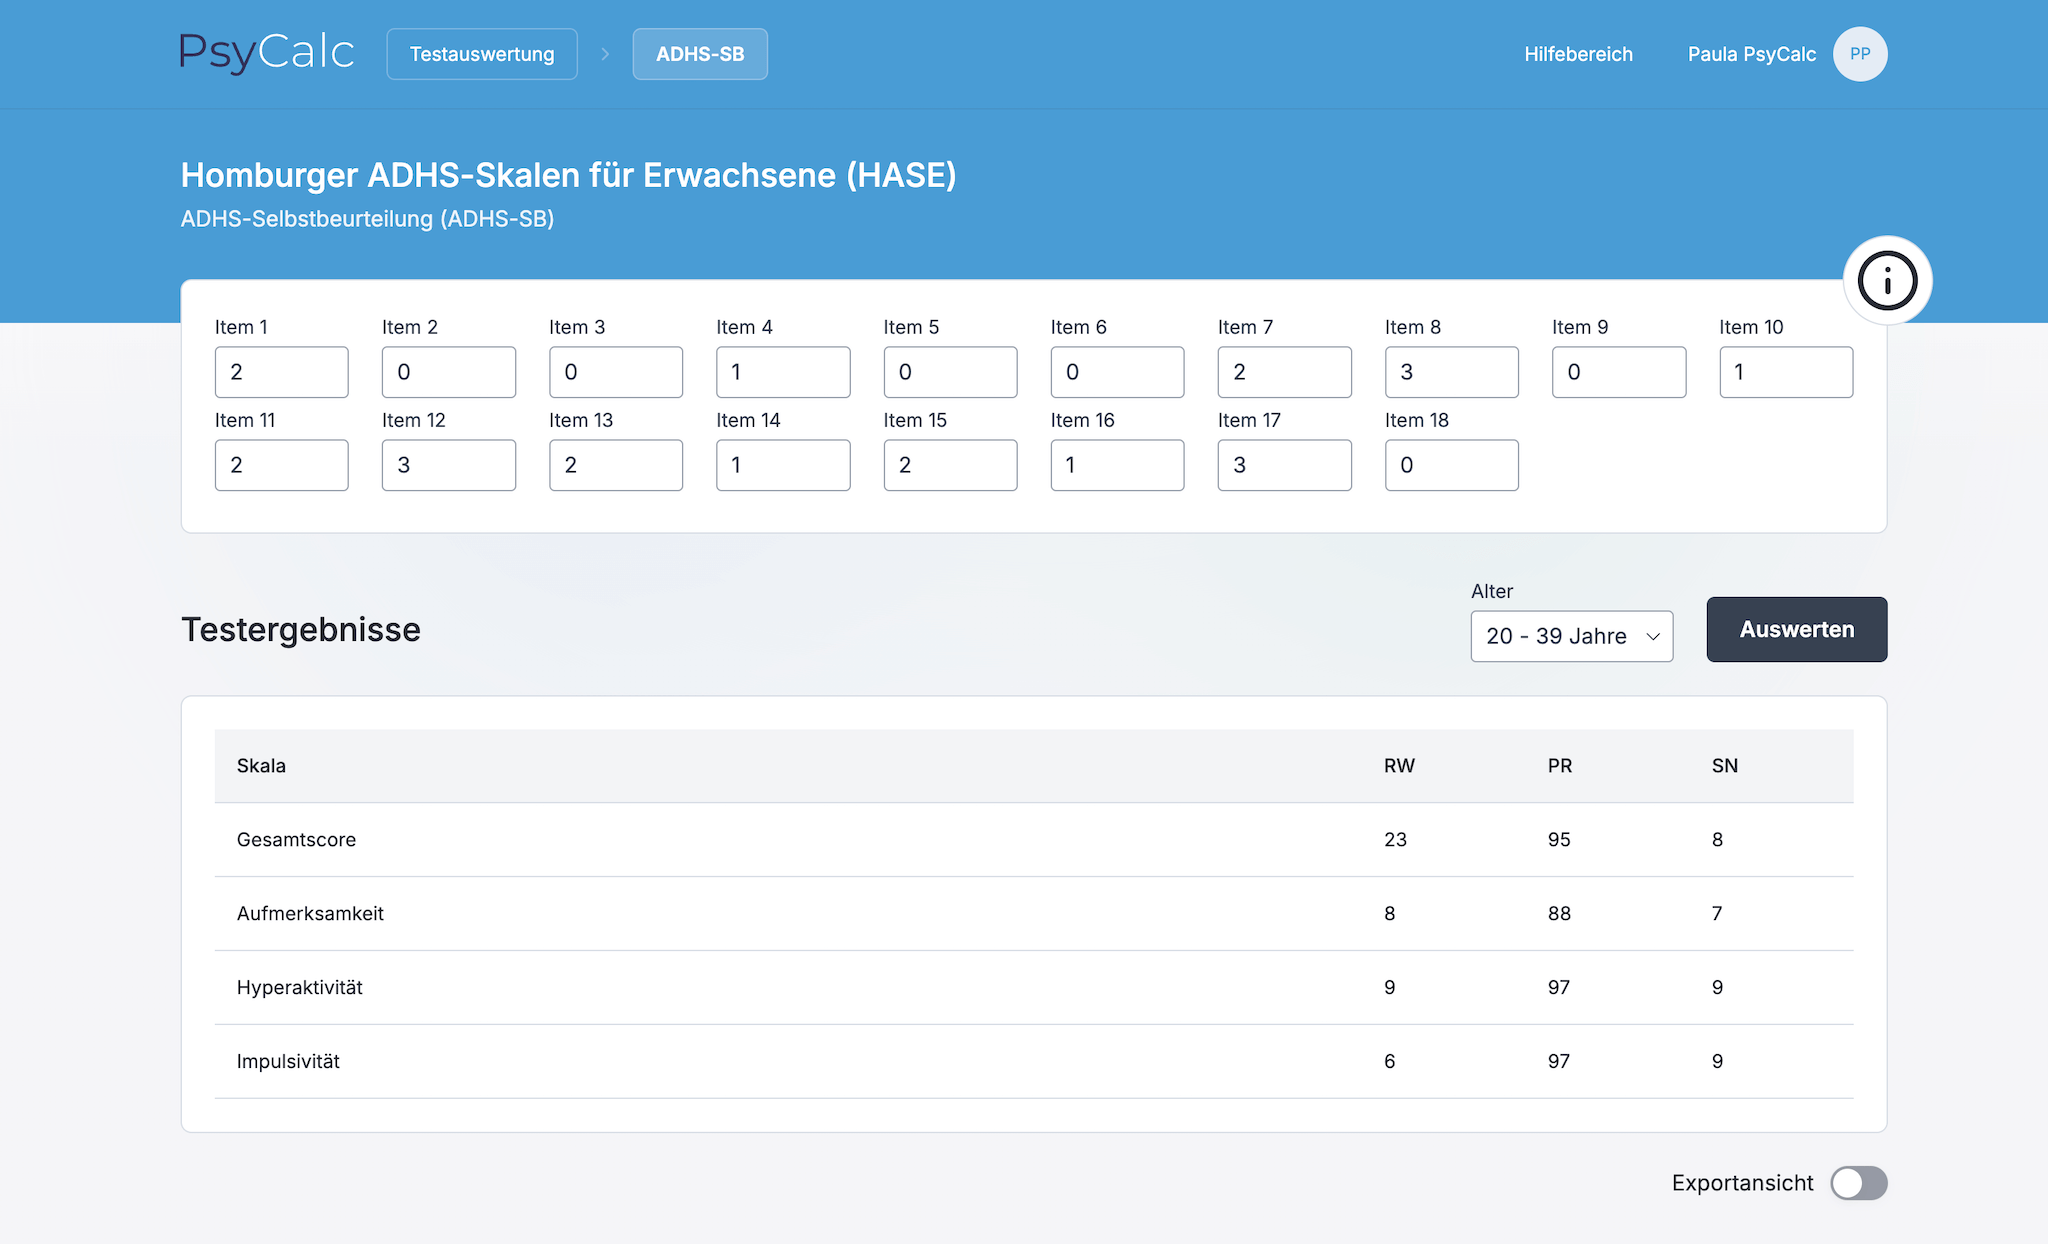Click the Item 5 input box
2048x1244 pixels.
pyautogui.click(x=950, y=372)
